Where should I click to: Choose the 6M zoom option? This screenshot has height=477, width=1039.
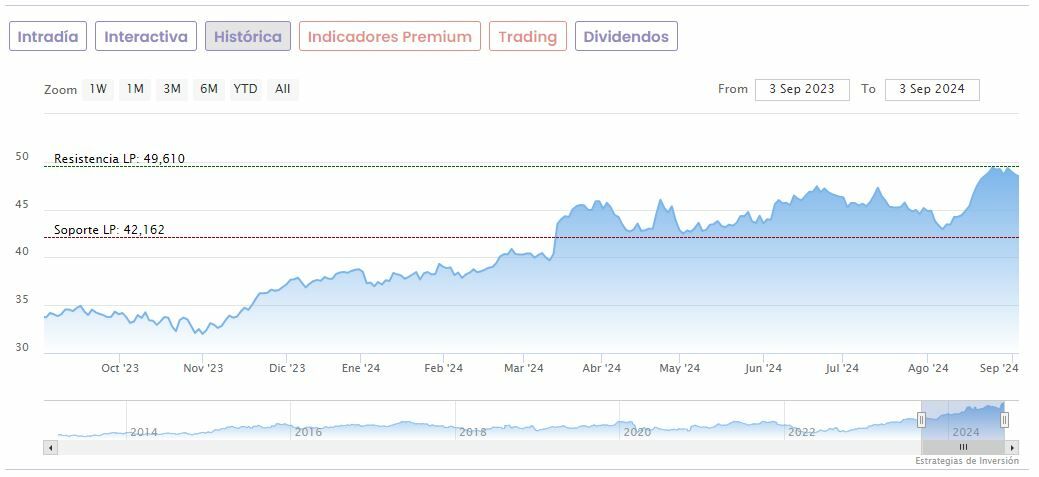[208, 89]
